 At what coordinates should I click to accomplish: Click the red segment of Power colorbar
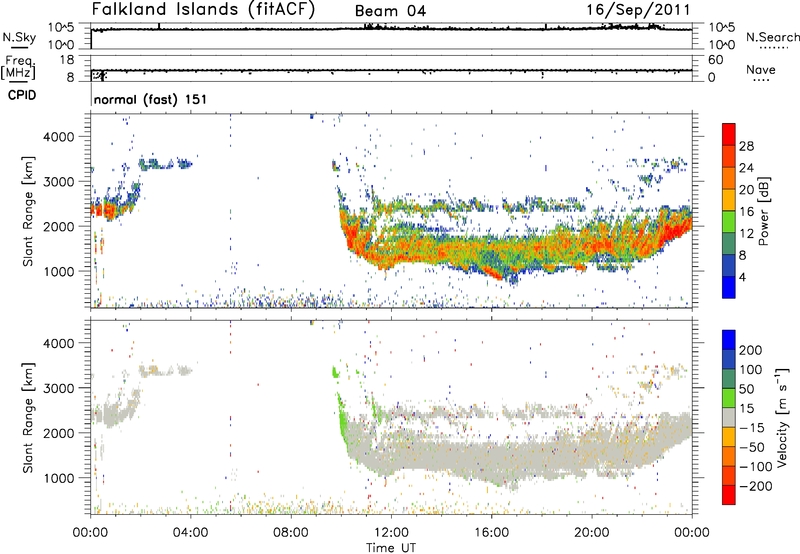pyautogui.click(x=729, y=134)
